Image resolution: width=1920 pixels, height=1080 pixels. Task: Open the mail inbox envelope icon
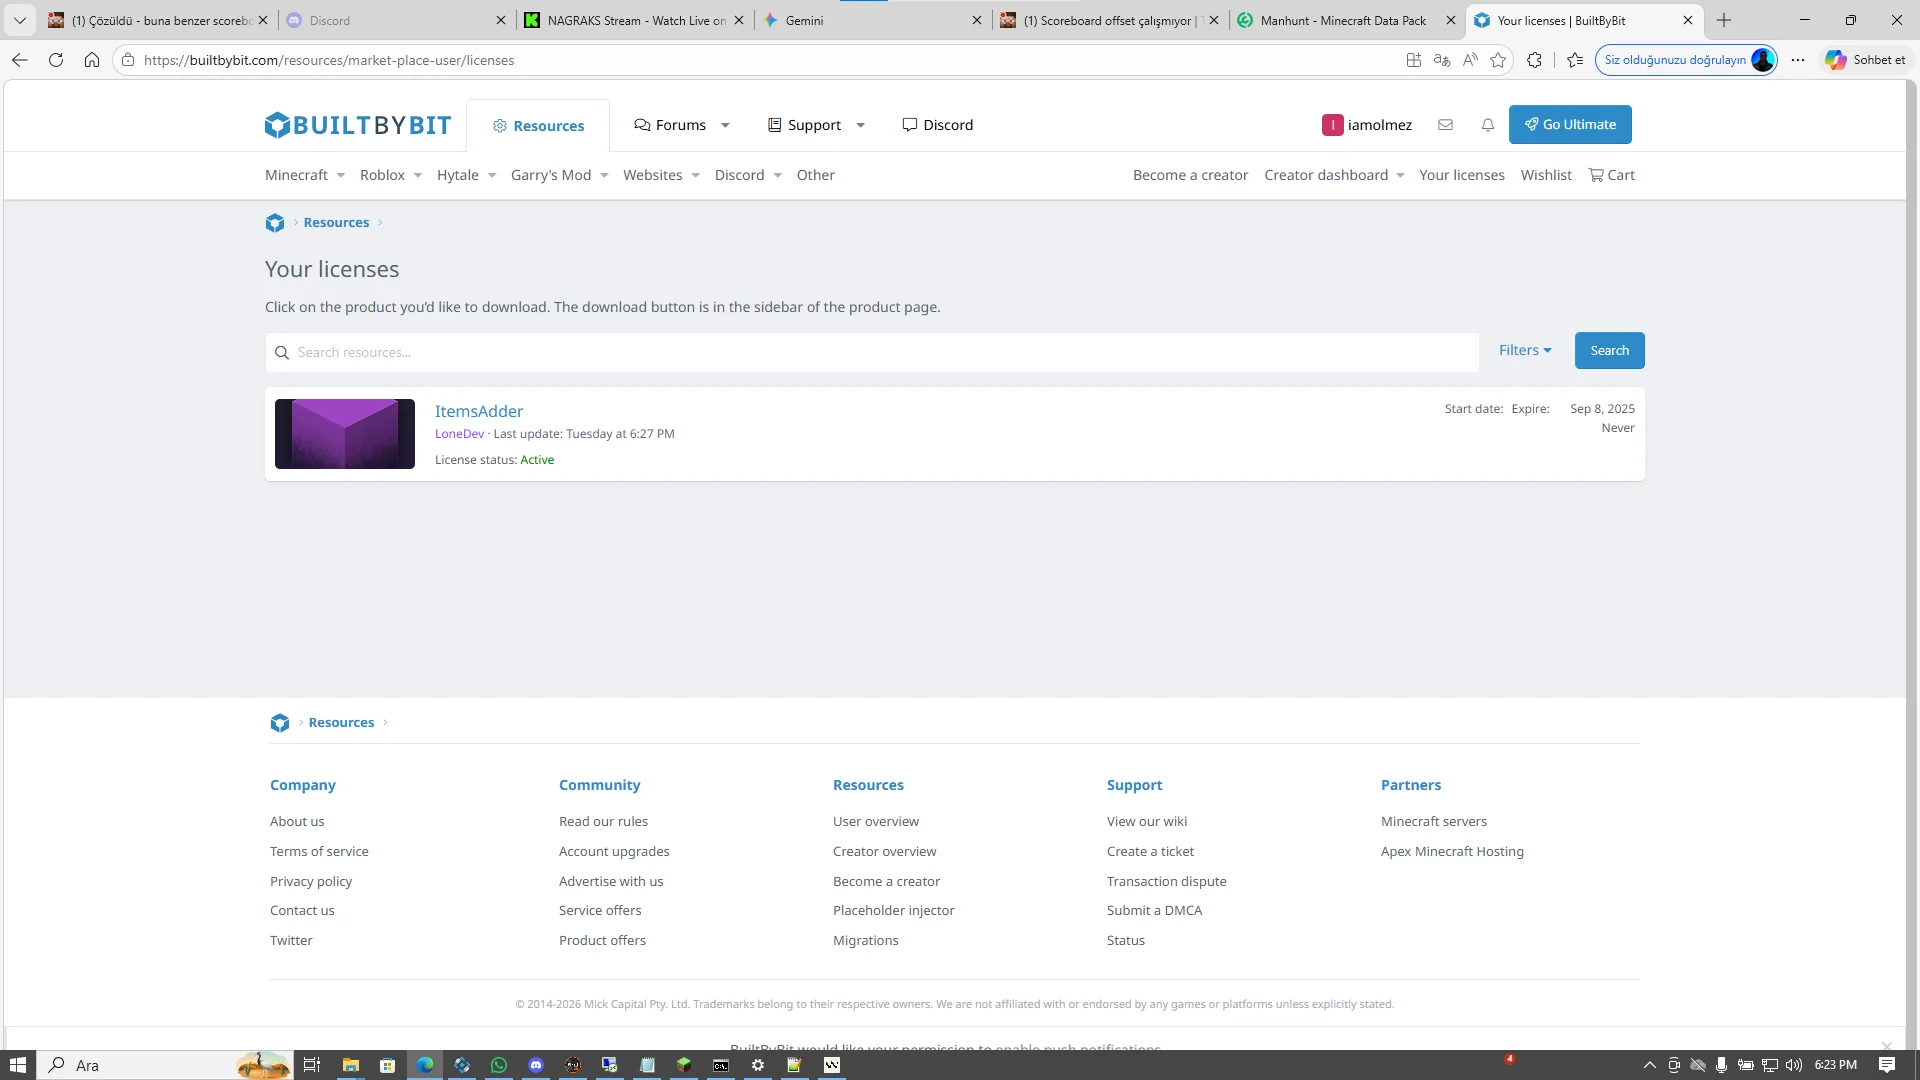pyautogui.click(x=1445, y=125)
